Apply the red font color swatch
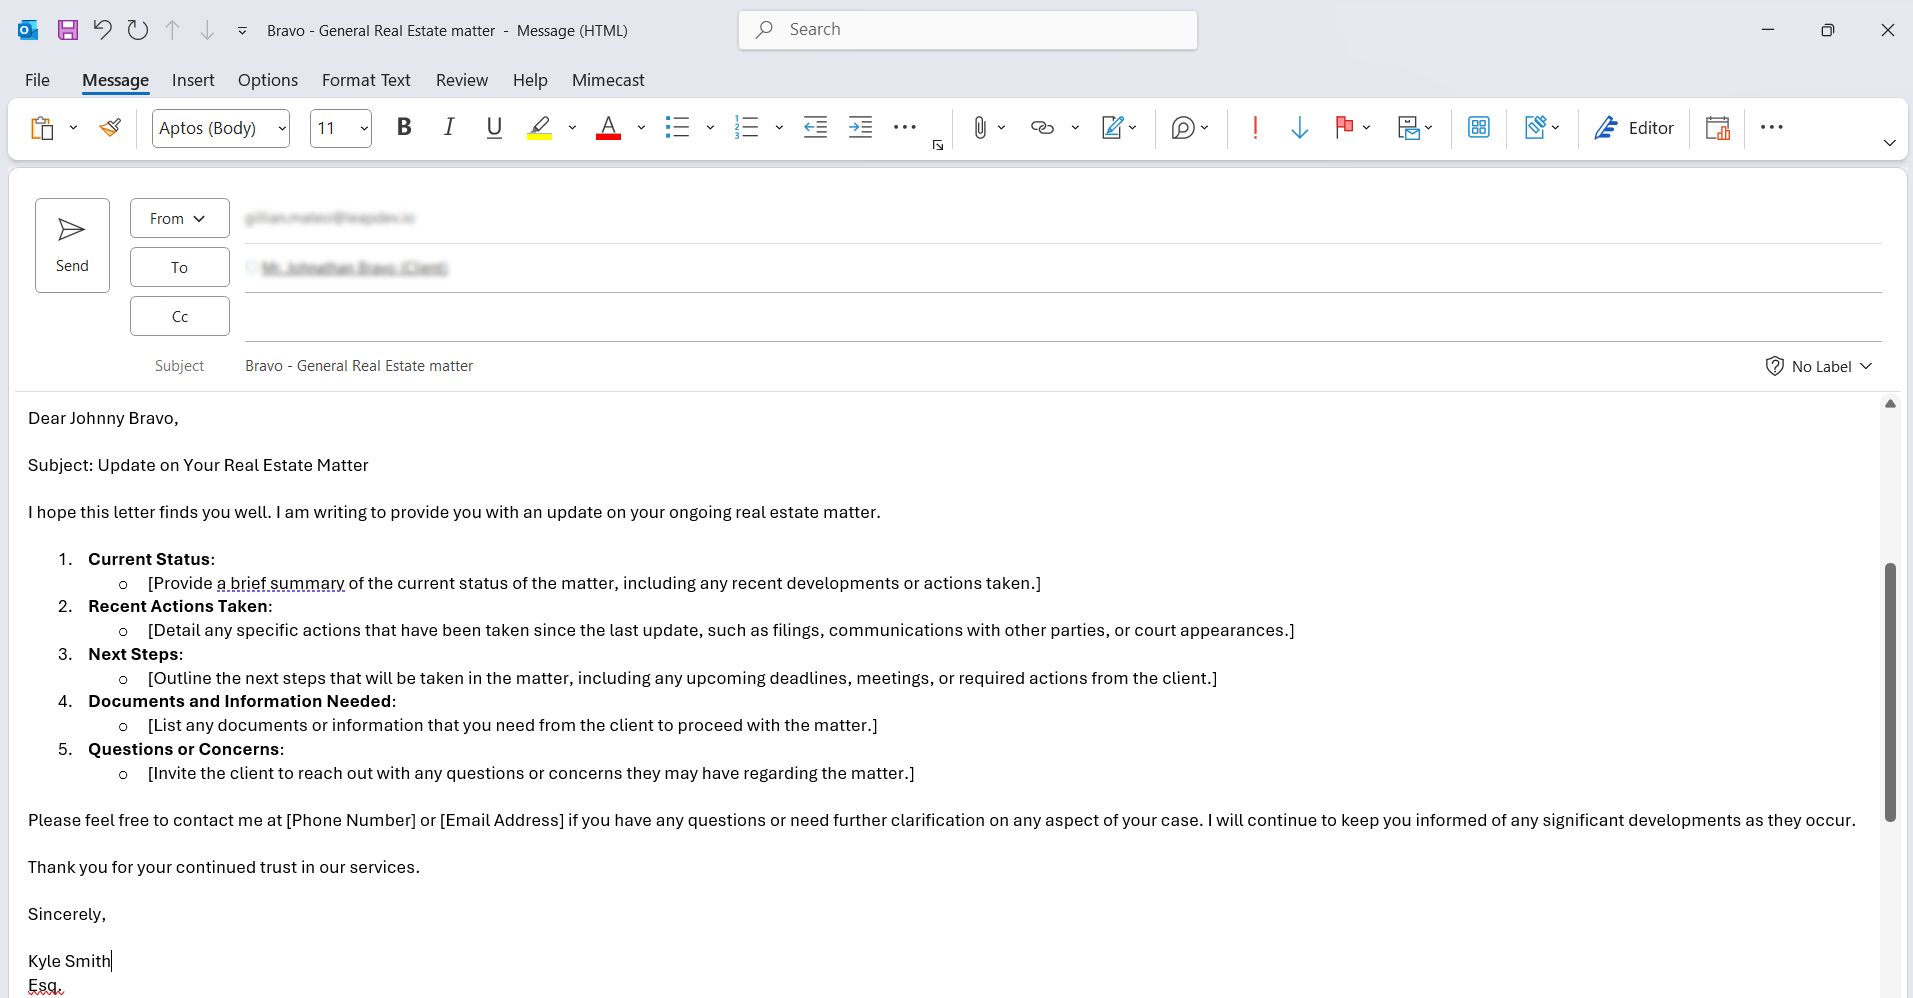This screenshot has width=1913, height=998. (608, 128)
